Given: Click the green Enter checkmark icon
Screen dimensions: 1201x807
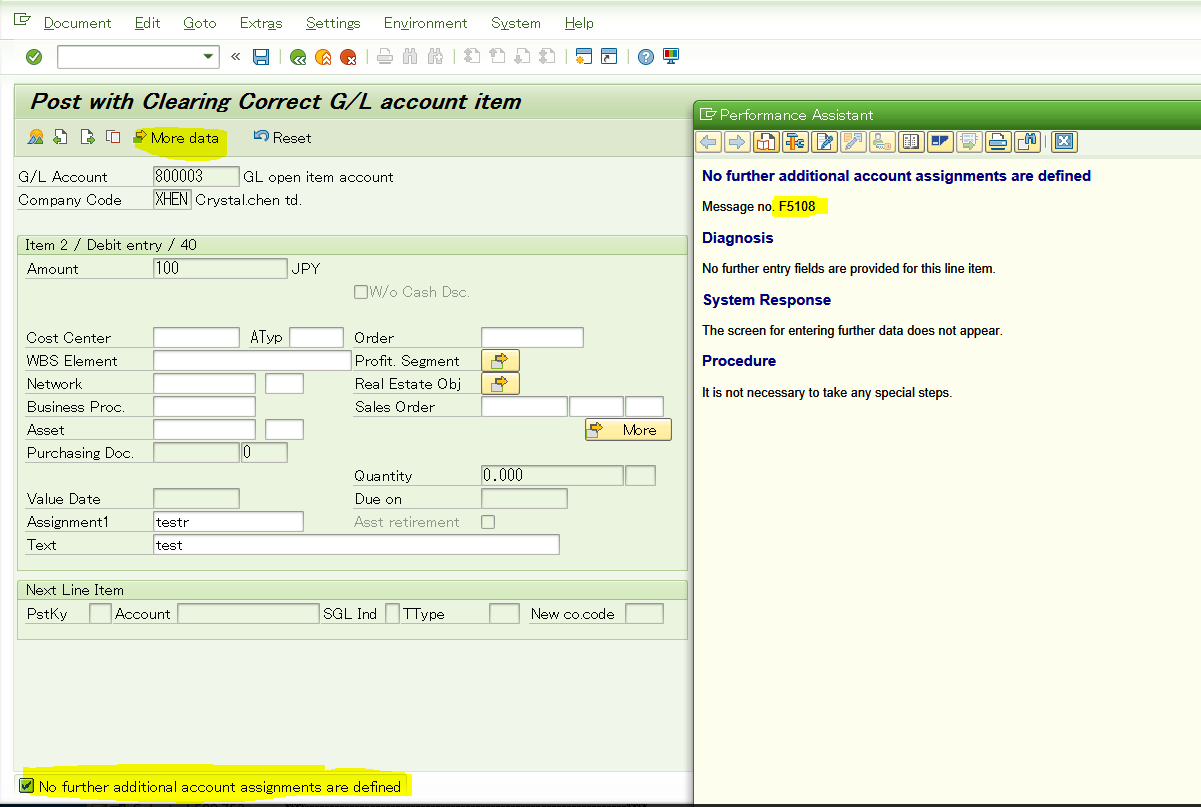Looking at the screenshot, I should [x=34, y=57].
